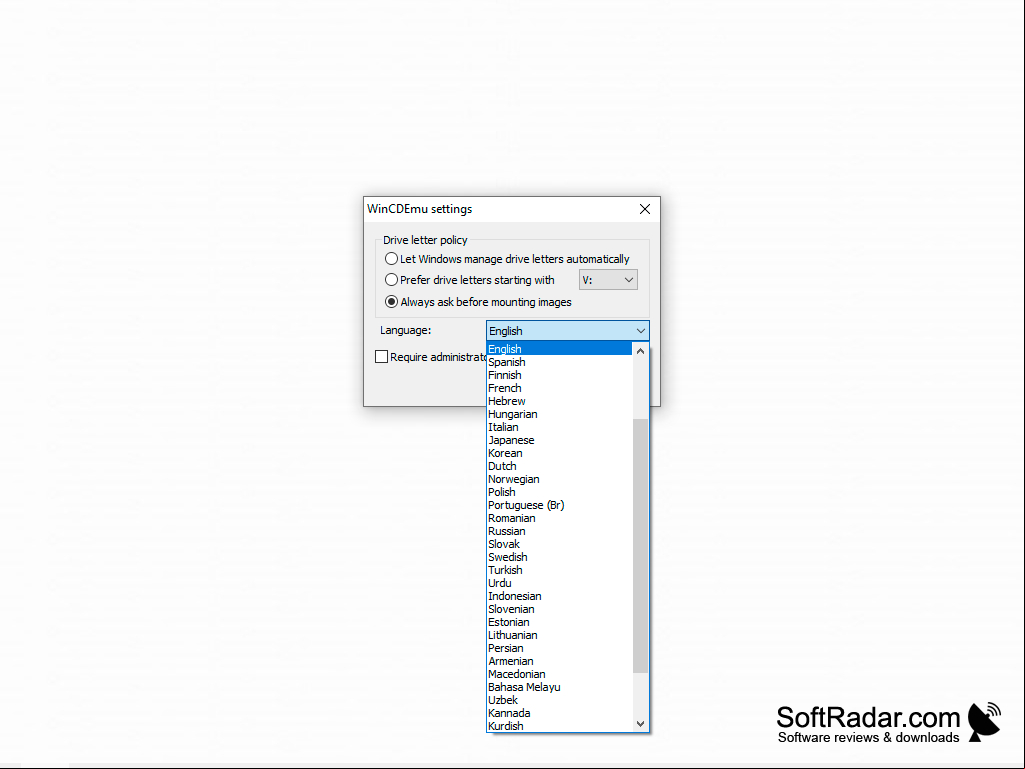Select Romanian language entry
This screenshot has height=769, width=1025.
(560, 518)
